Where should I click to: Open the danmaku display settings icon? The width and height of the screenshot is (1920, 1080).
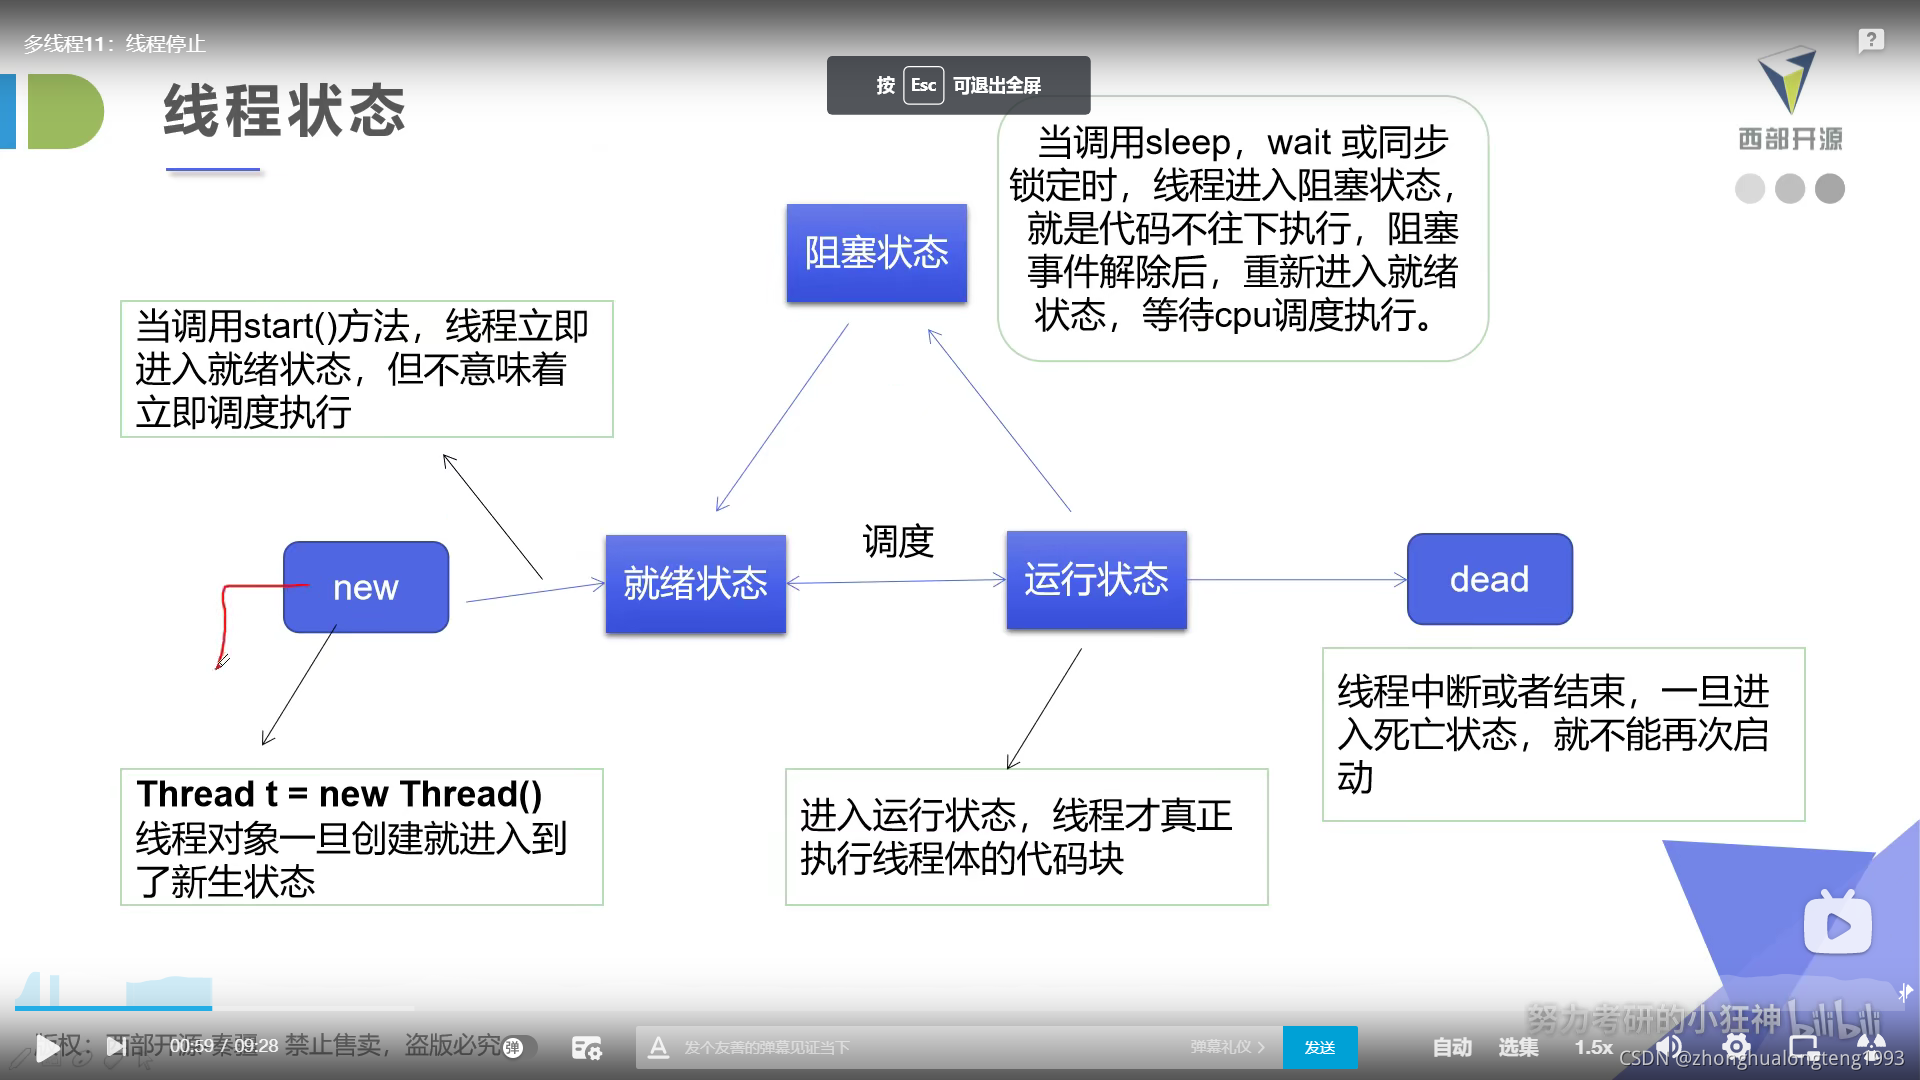587,1047
